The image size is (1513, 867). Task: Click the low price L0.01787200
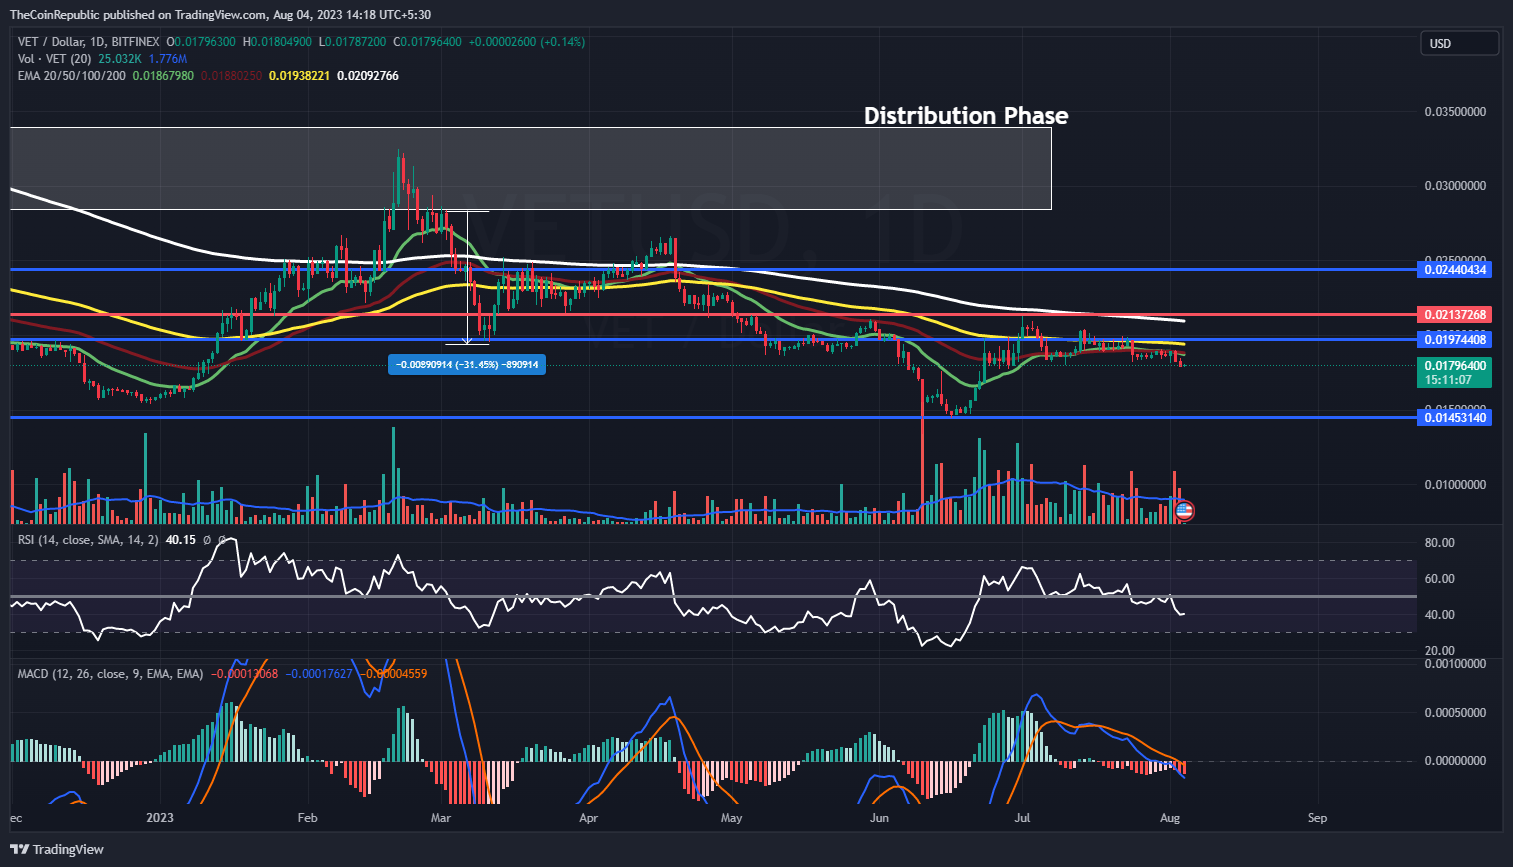[352, 42]
